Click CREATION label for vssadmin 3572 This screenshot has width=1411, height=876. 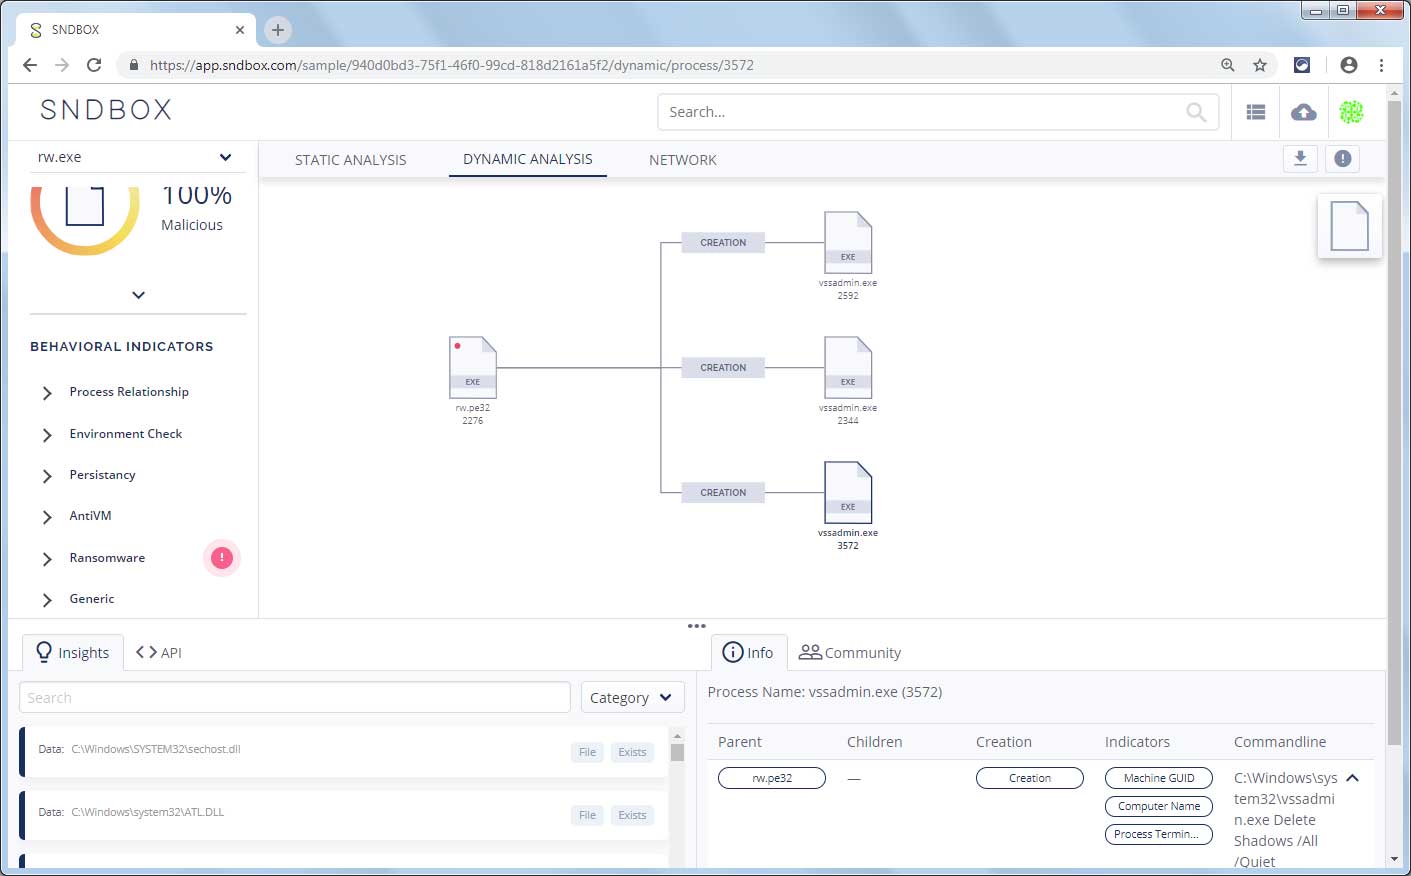pyautogui.click(x=723, y=493)
